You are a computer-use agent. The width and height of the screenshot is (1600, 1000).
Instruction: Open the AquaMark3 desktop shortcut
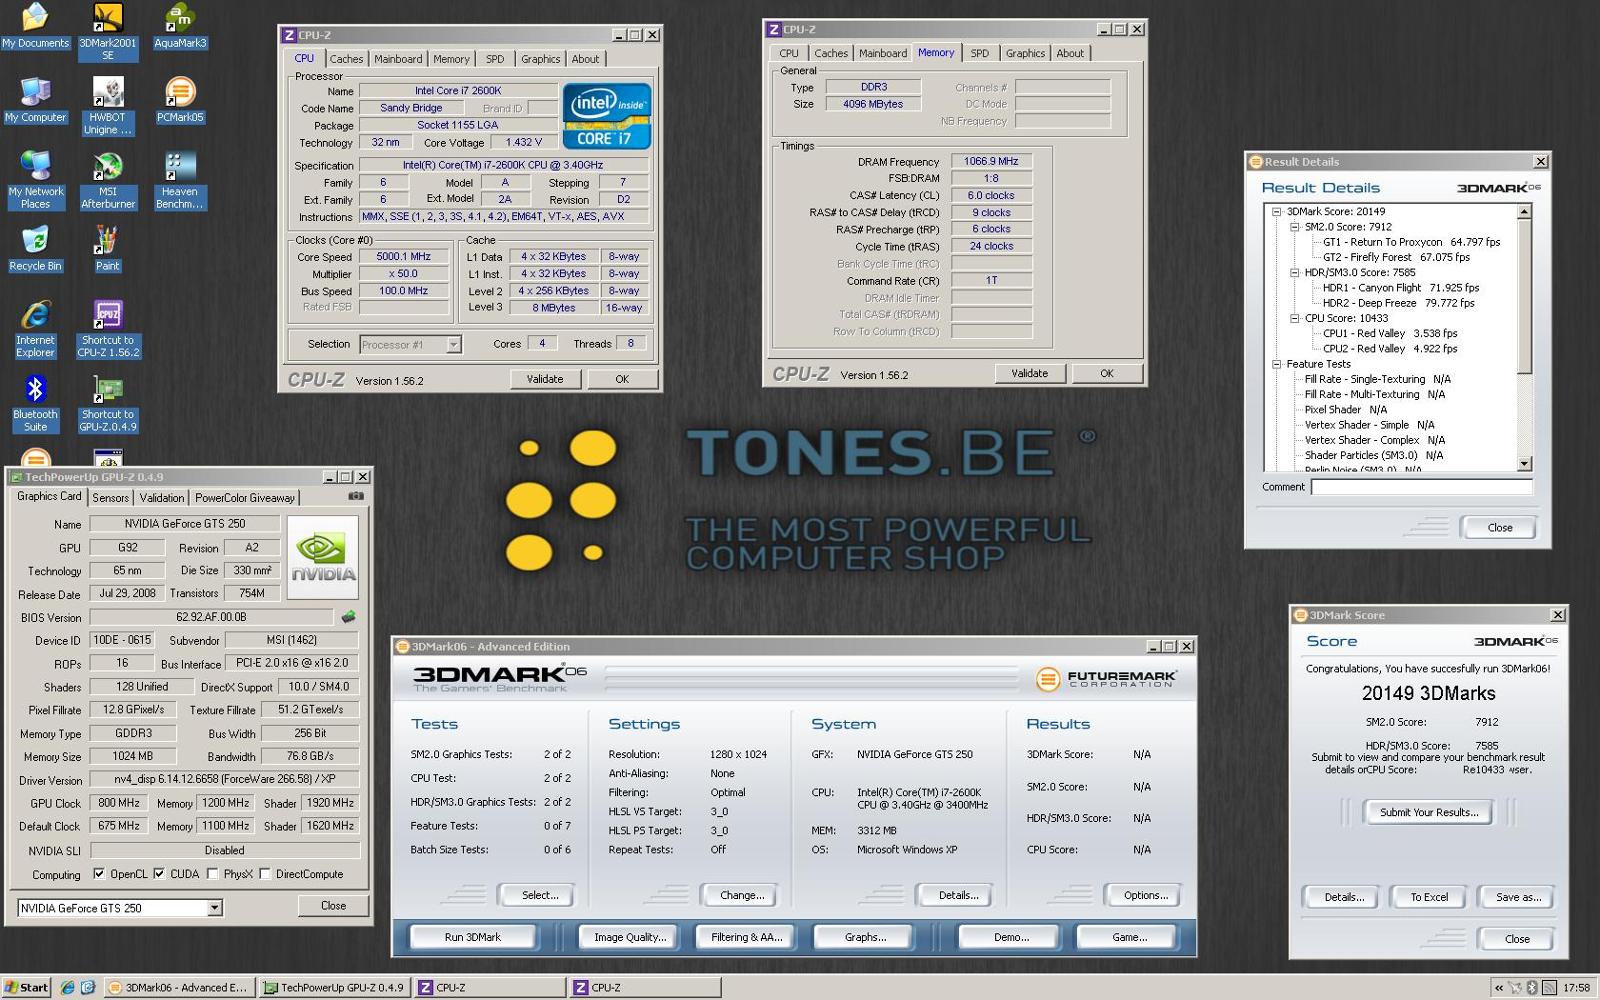[180, 26]
